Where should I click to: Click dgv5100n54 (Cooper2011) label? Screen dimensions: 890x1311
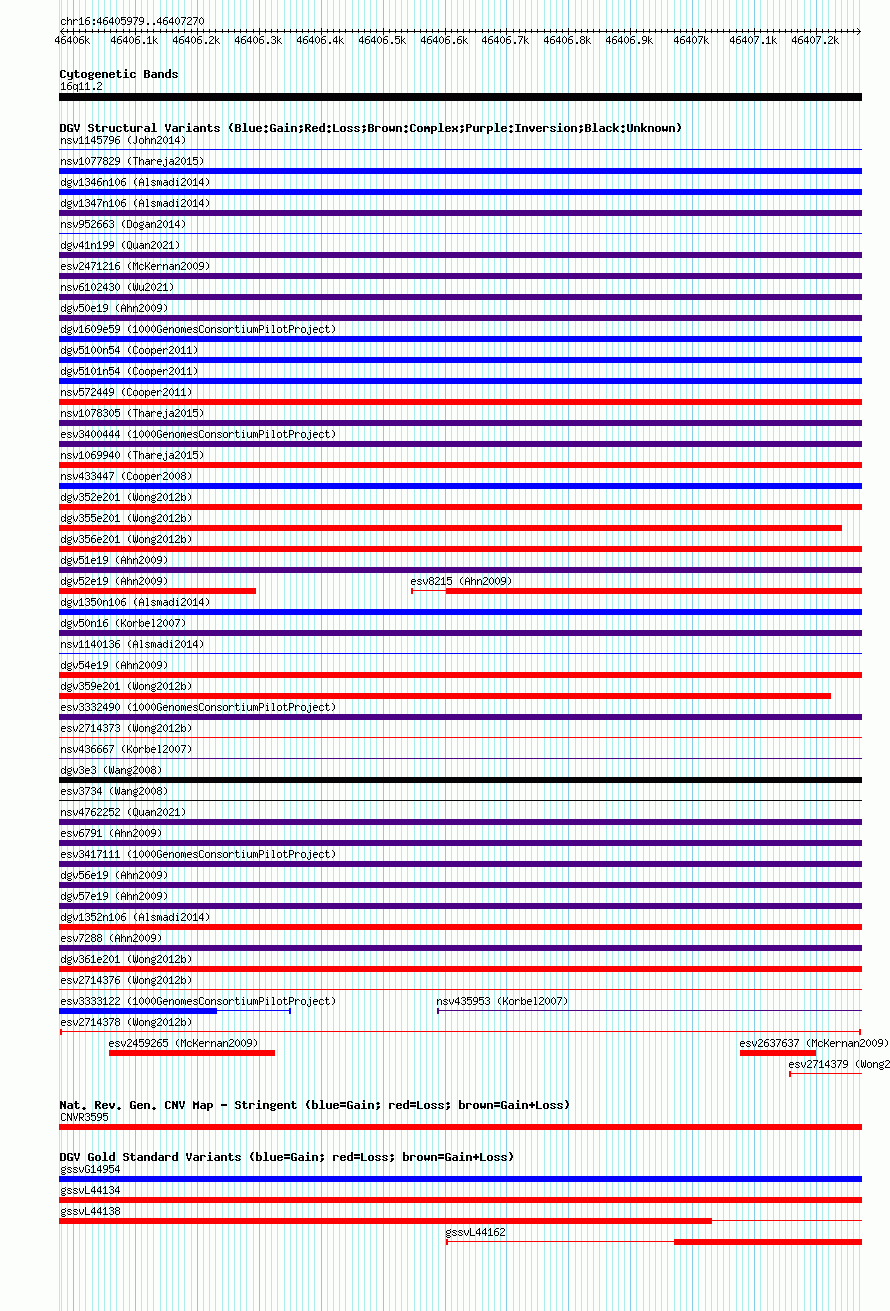coord(129,350)
